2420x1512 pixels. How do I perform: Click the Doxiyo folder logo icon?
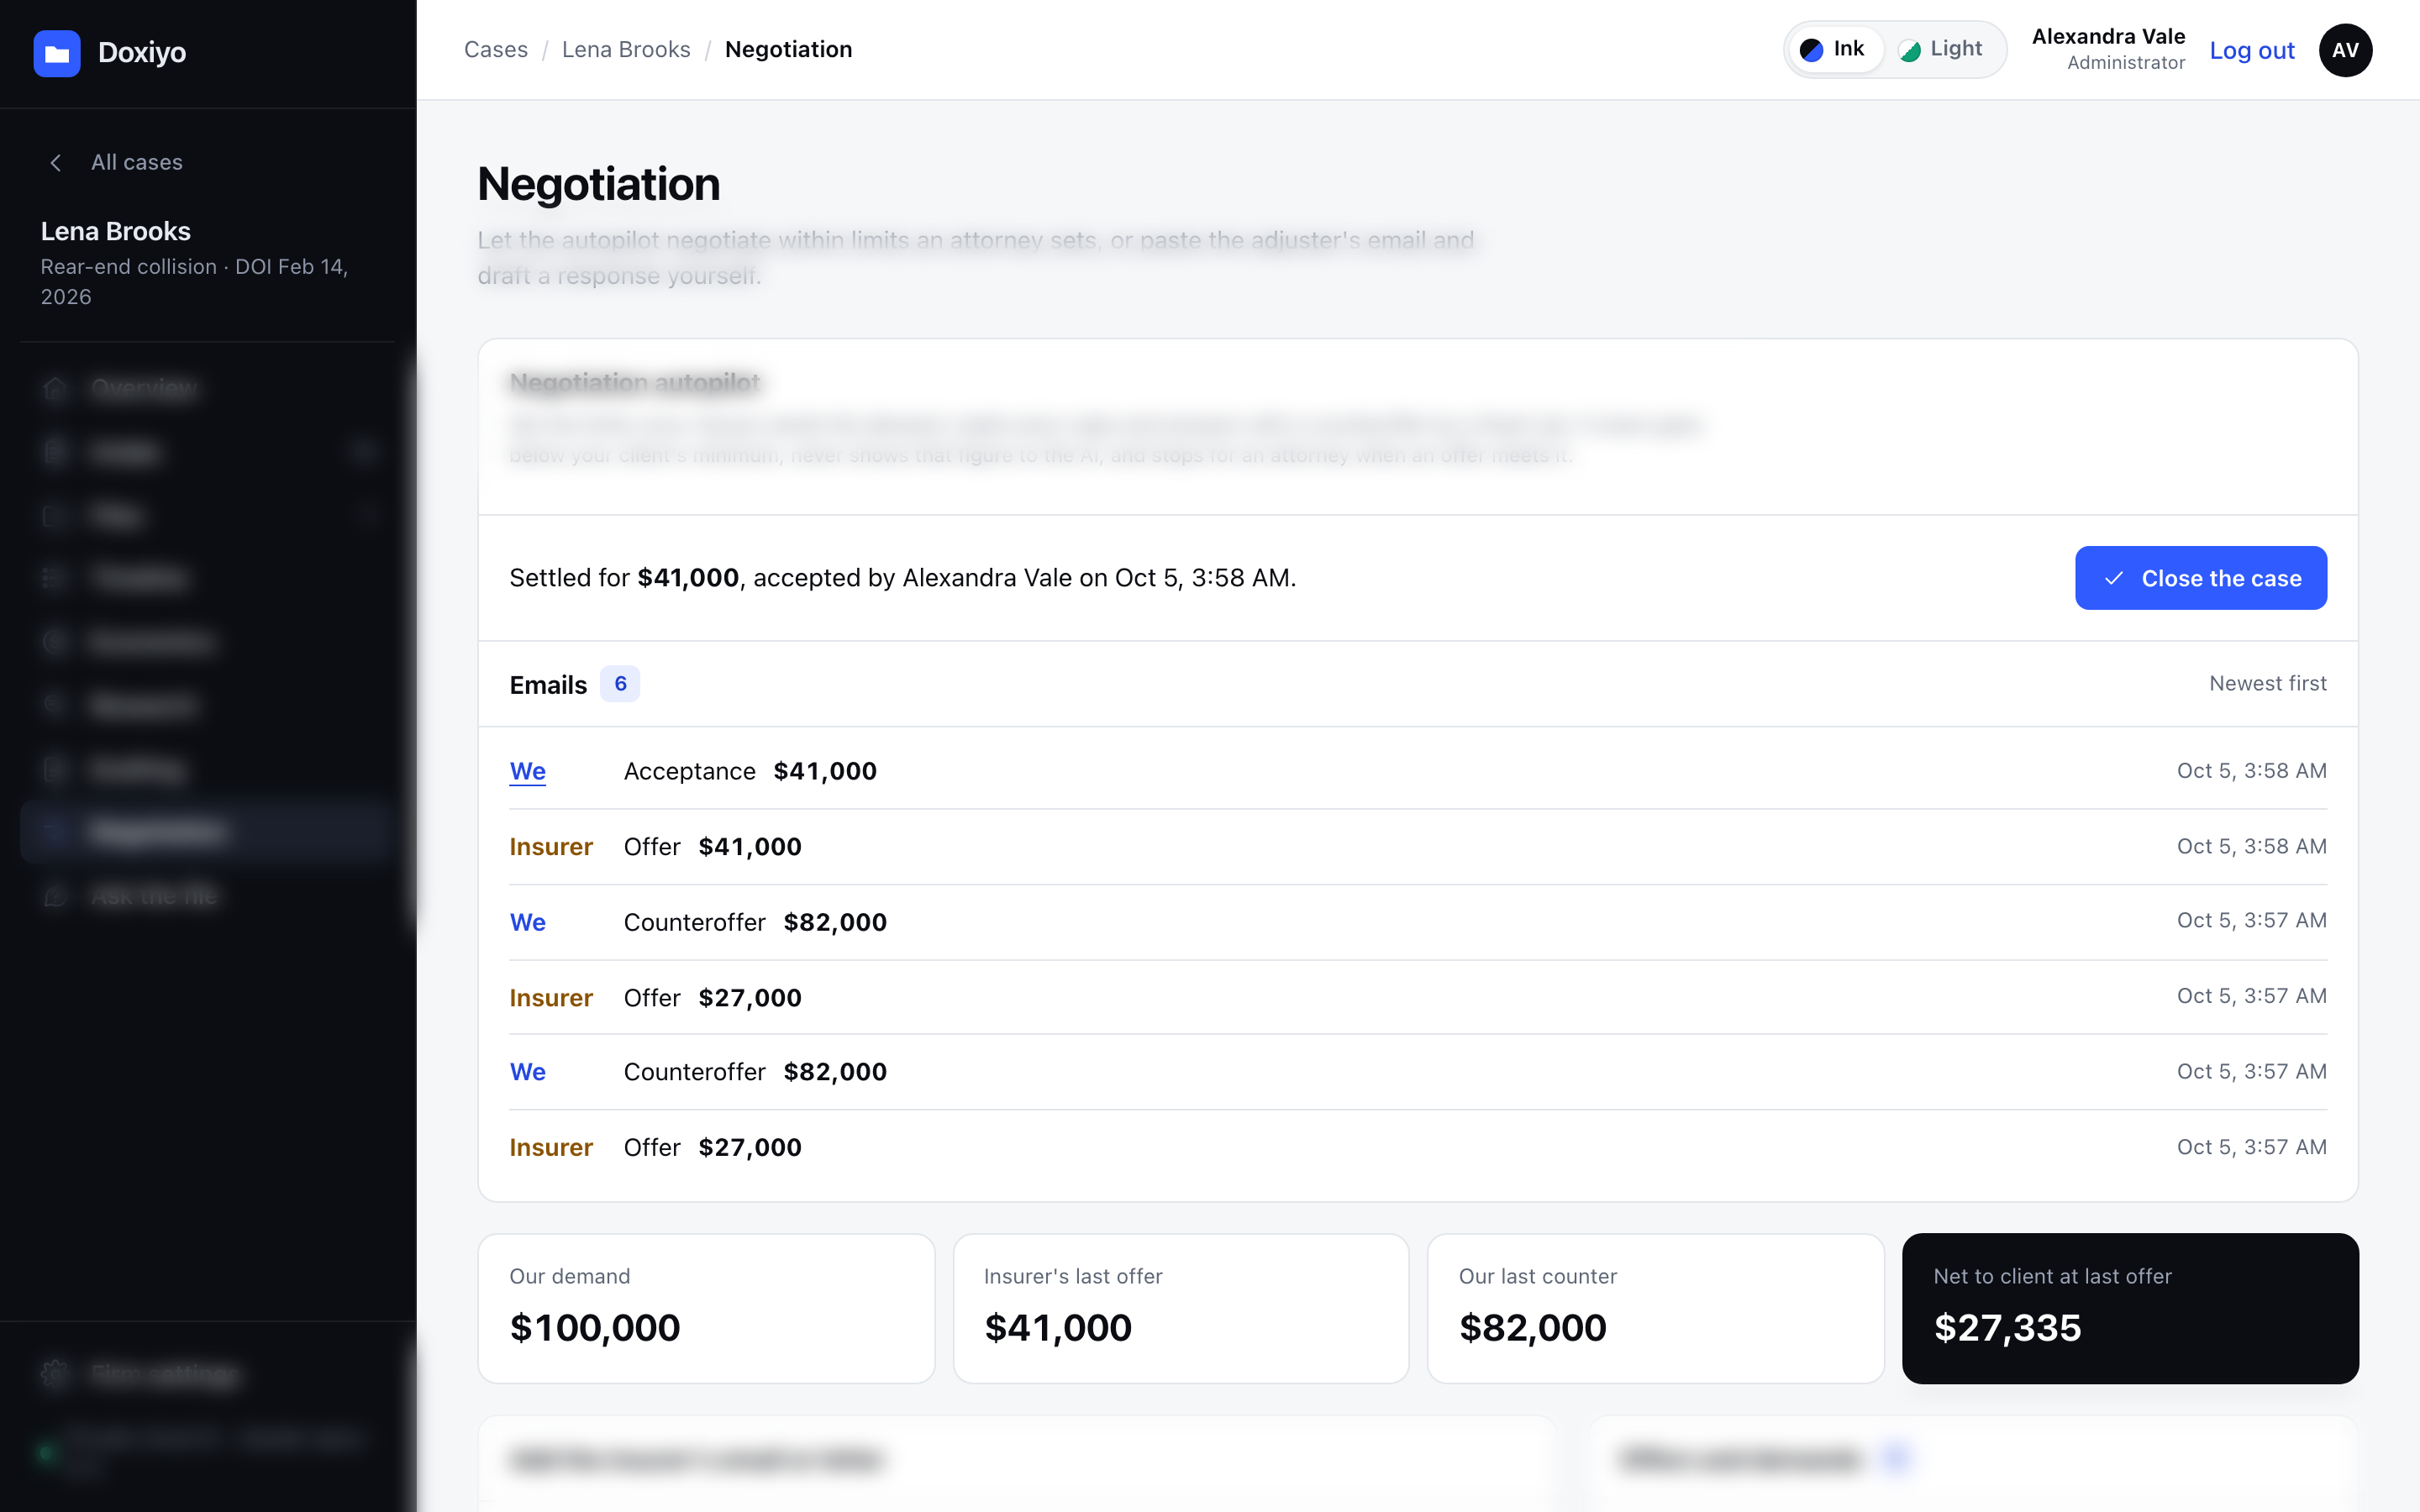[57, 53]
